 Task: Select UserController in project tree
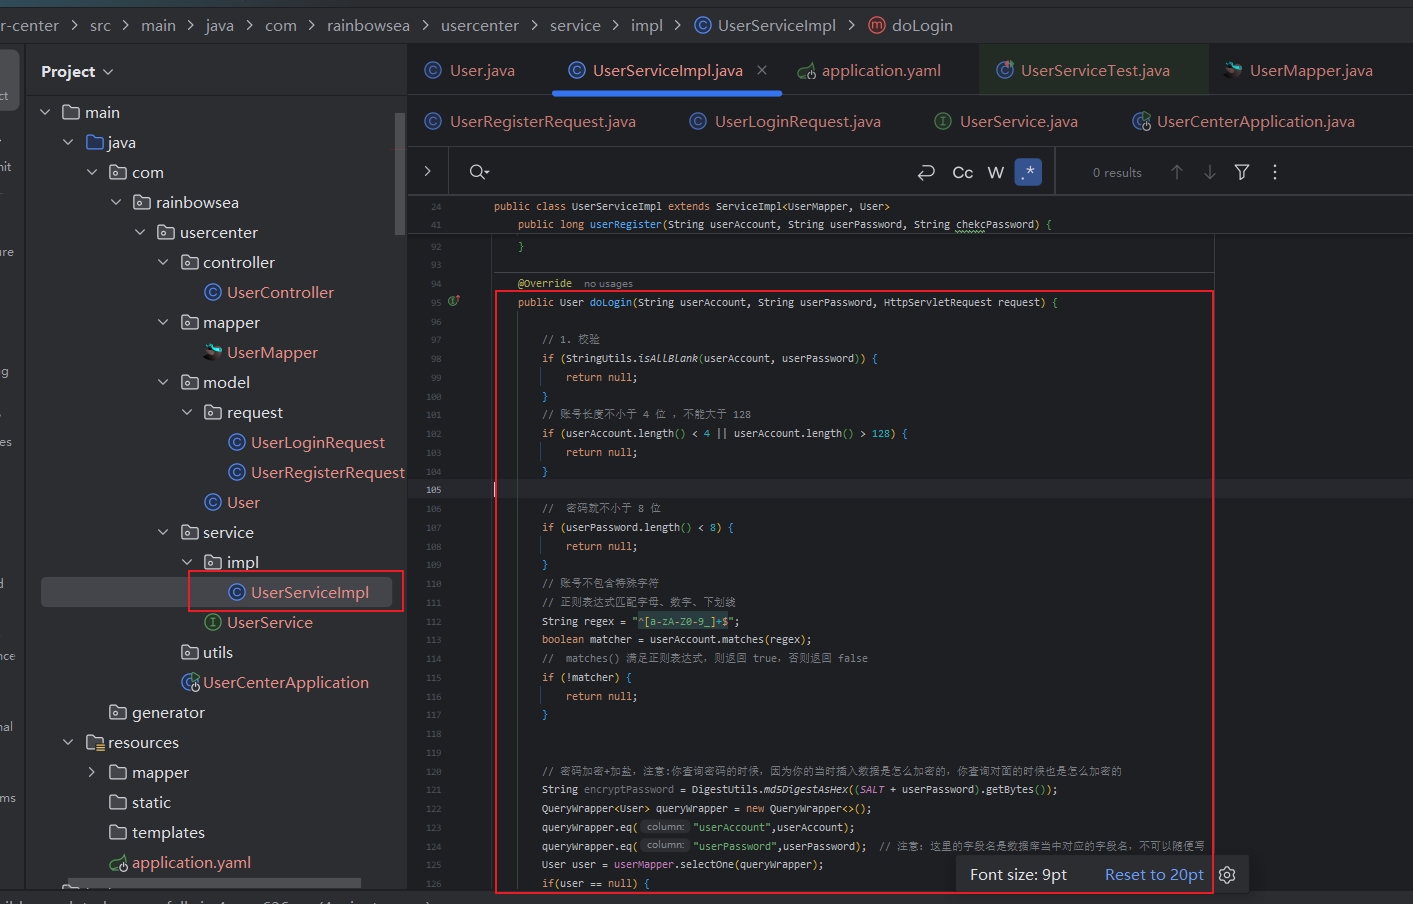coord(280,292)
